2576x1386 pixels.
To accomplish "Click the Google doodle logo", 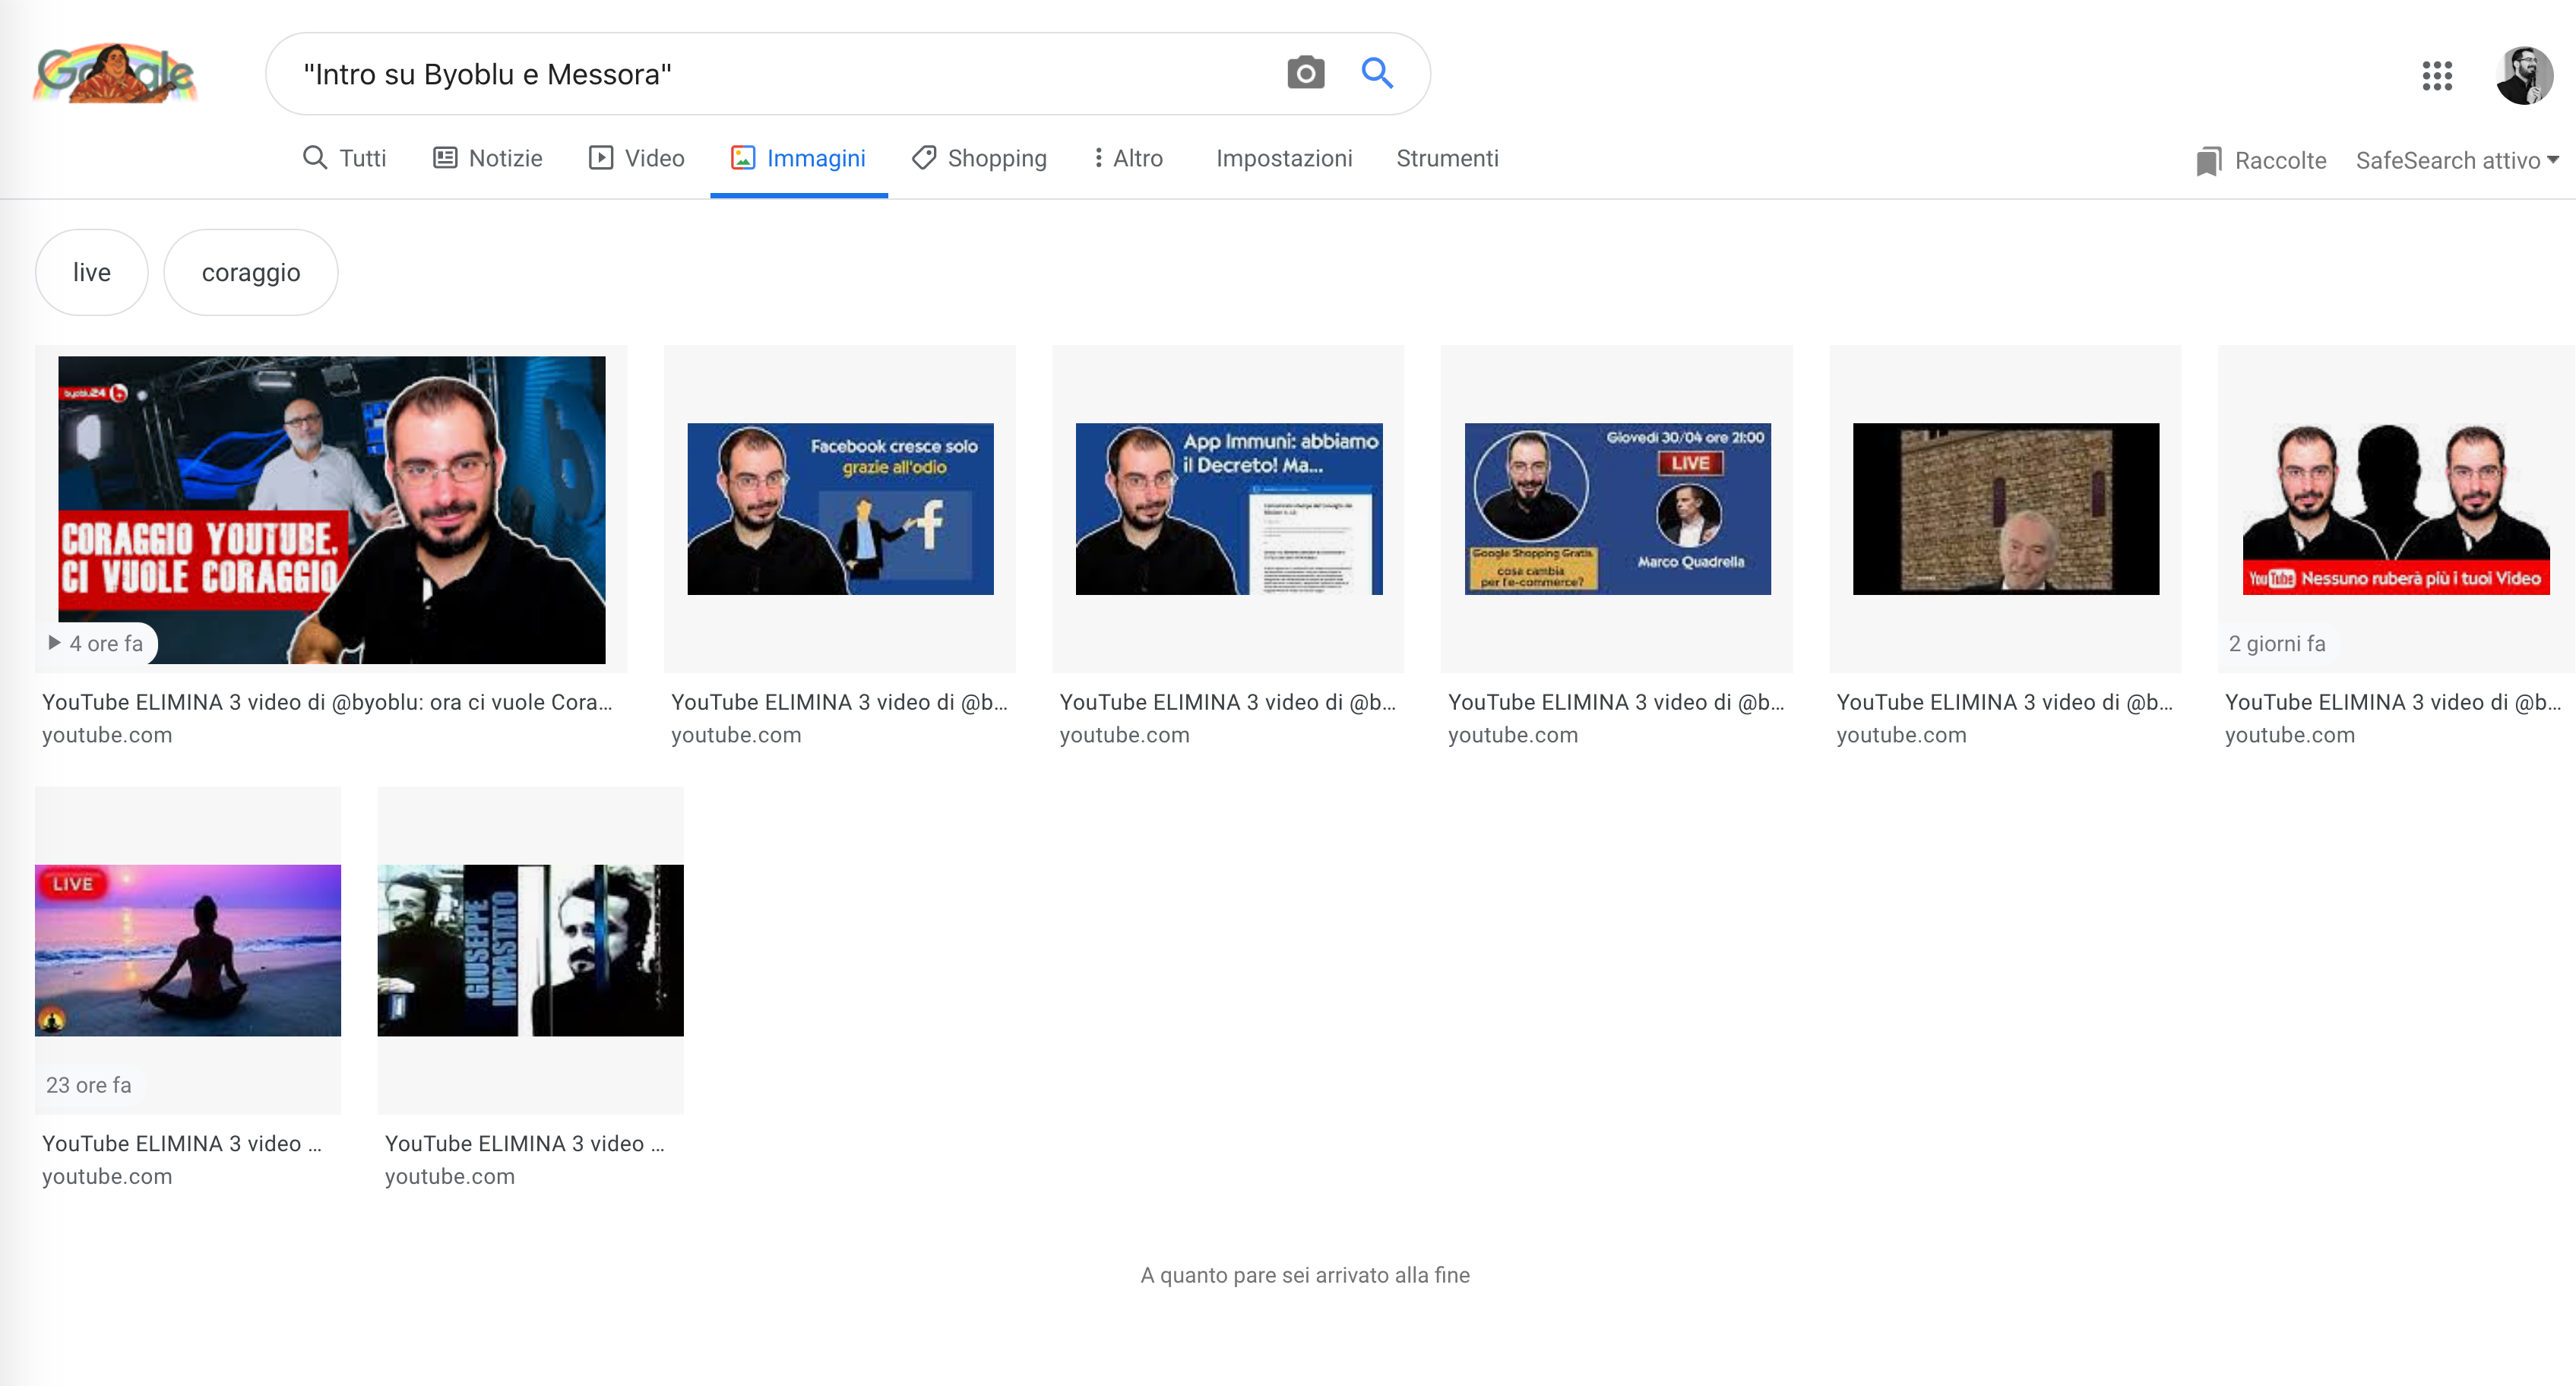I will pyautogui.click(x=115, y=73).
